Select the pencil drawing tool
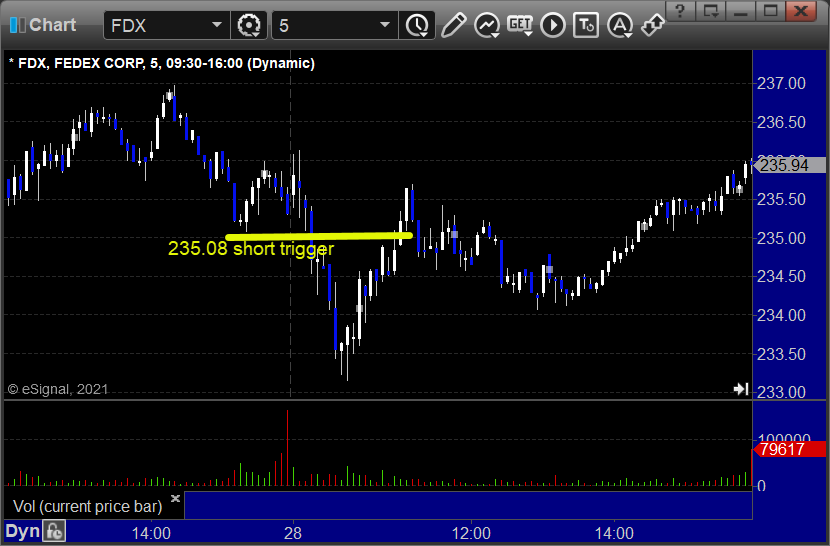 coord(453,25)
